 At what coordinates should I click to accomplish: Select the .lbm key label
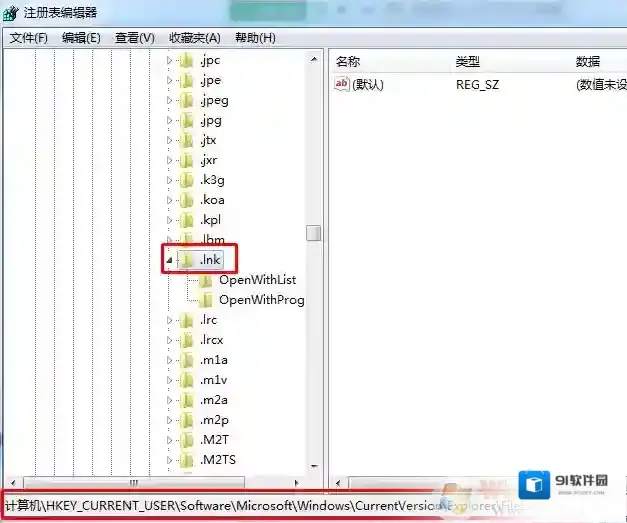(x=213, y=239)
